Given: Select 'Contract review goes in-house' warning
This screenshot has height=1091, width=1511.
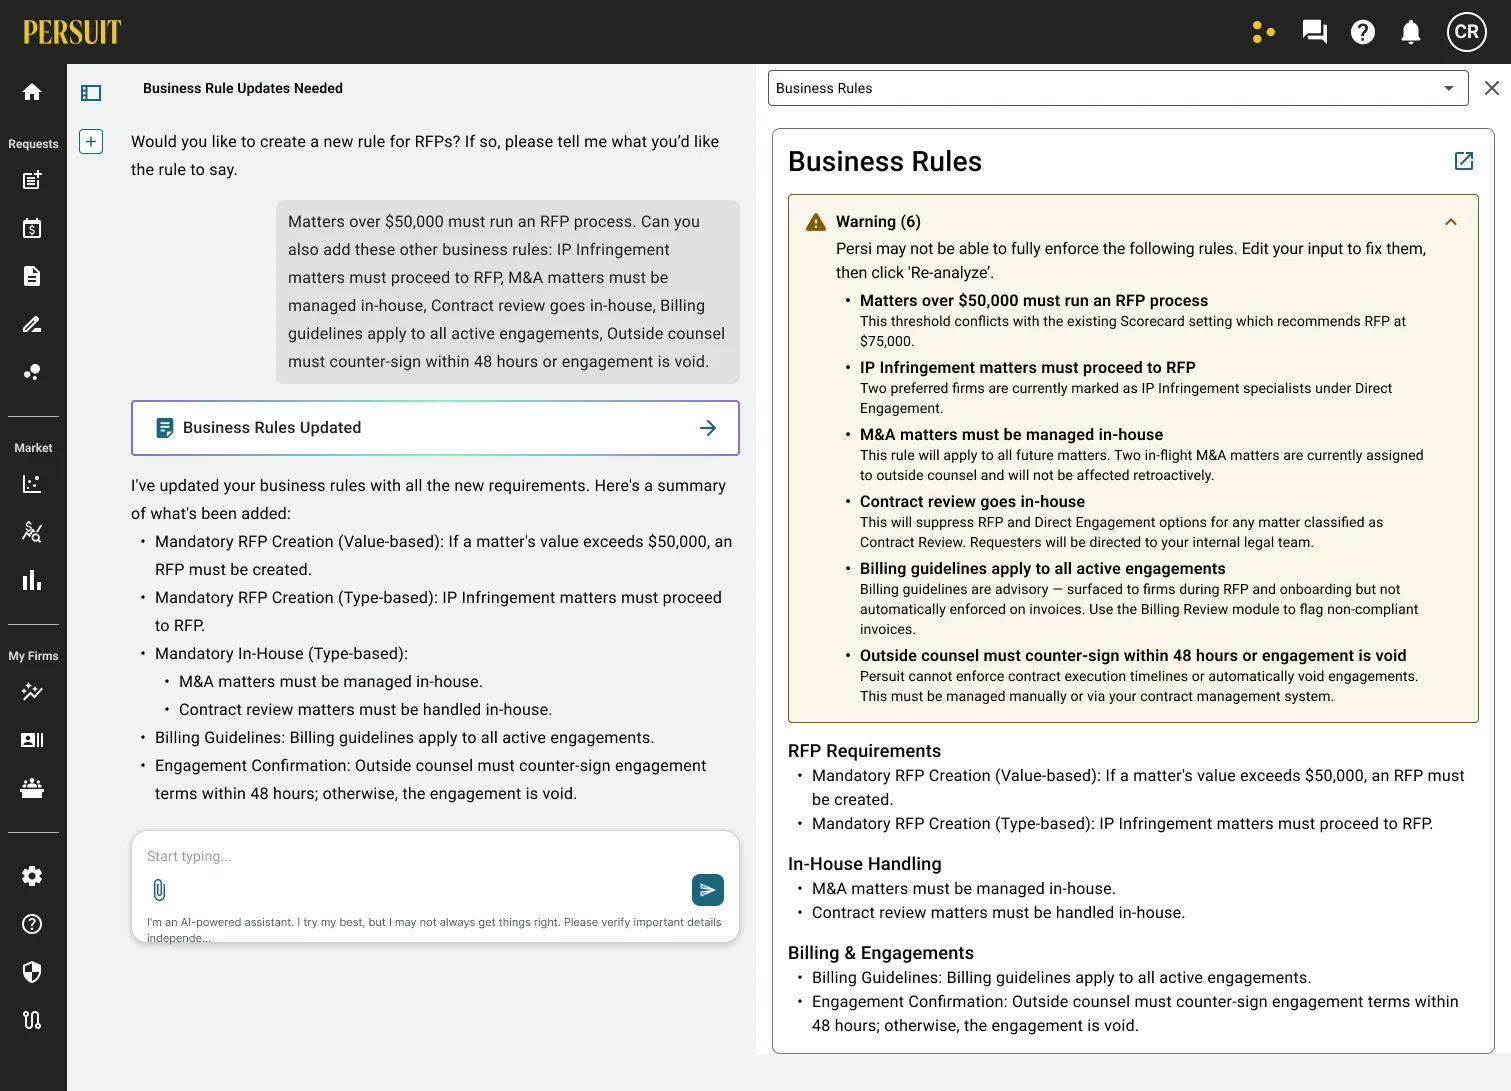Looking at the screenshot, I should [972, 501].
